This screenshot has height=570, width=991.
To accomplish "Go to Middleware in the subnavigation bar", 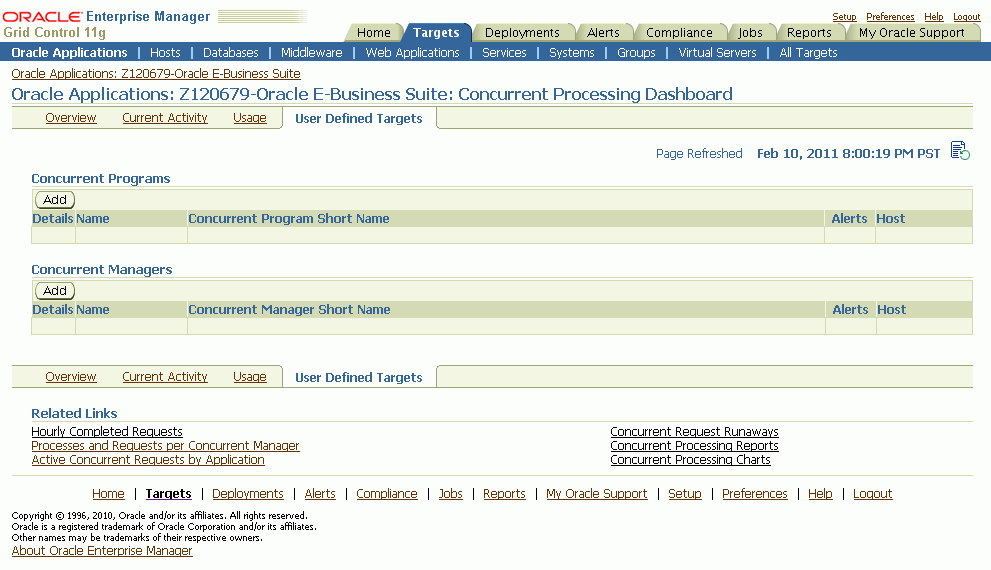I will tap(312, 52).
